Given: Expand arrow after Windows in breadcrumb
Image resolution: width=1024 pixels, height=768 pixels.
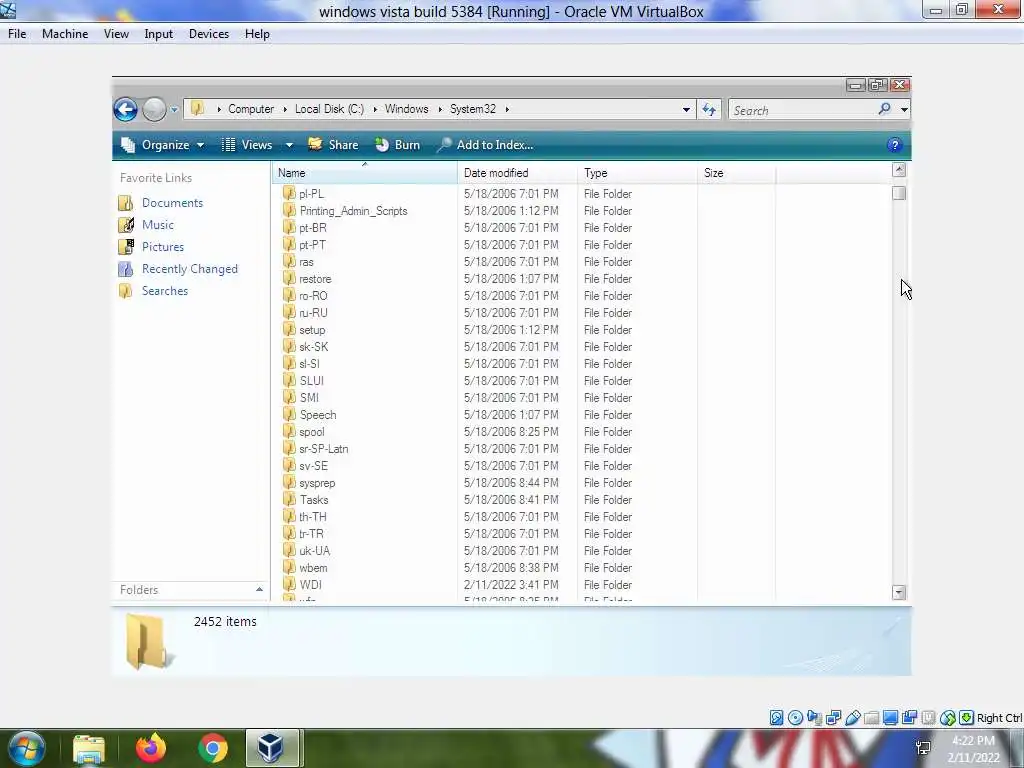Looking at the screenshot, I should [440, 109].
